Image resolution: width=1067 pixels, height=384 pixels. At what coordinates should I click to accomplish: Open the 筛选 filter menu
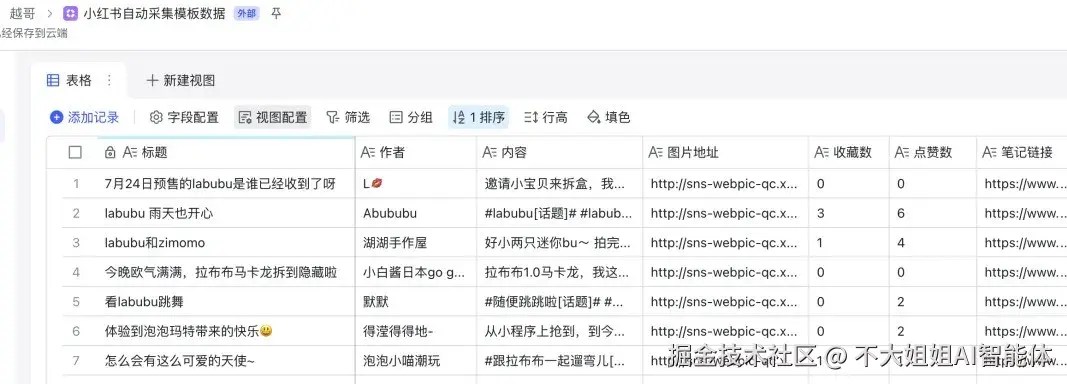(x=348, y=117)
